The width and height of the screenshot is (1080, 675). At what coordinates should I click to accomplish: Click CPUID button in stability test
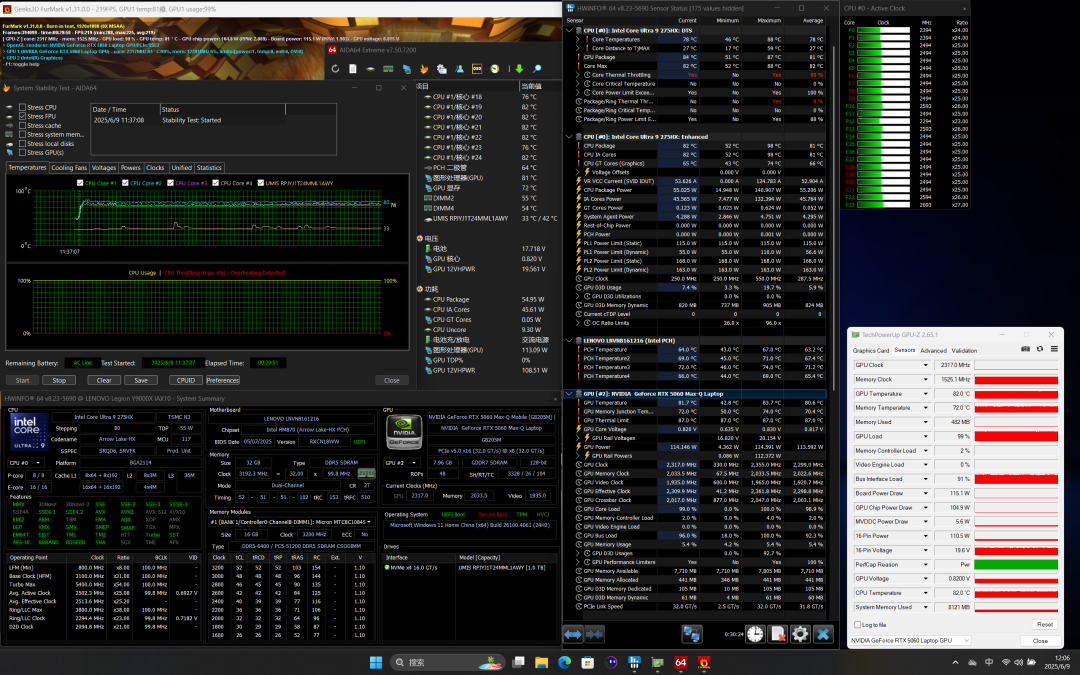186,380
